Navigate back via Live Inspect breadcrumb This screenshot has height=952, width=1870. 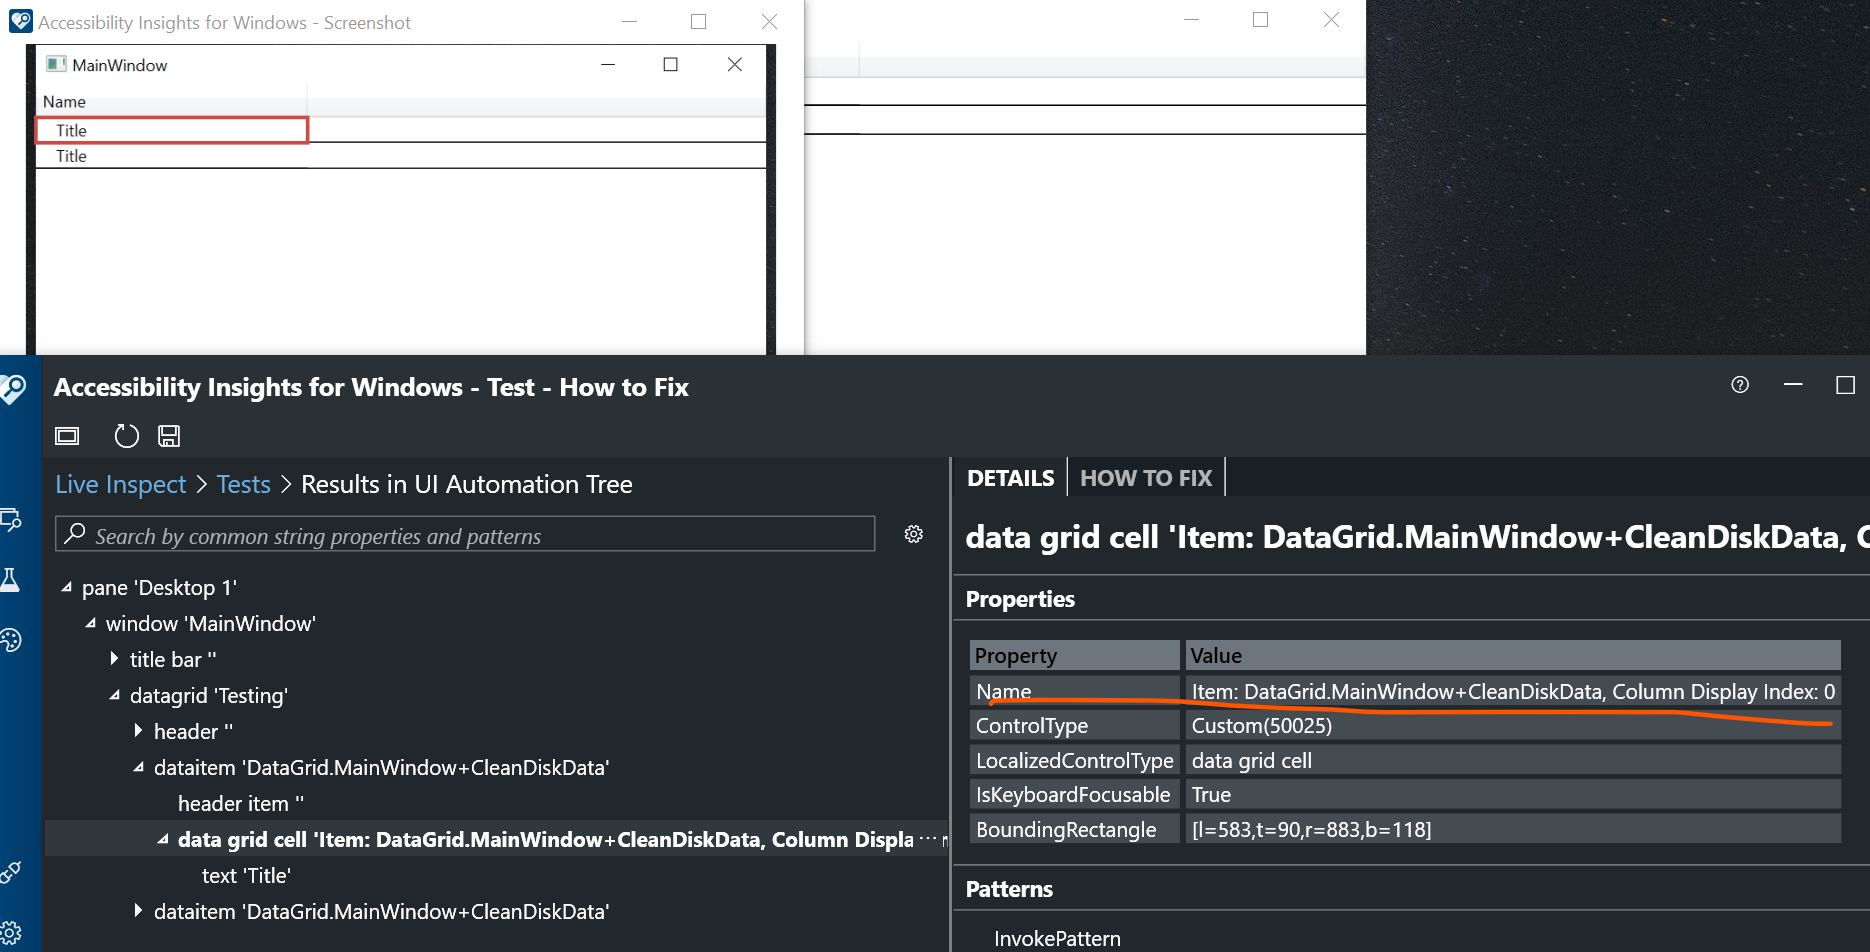pos(120,483)
